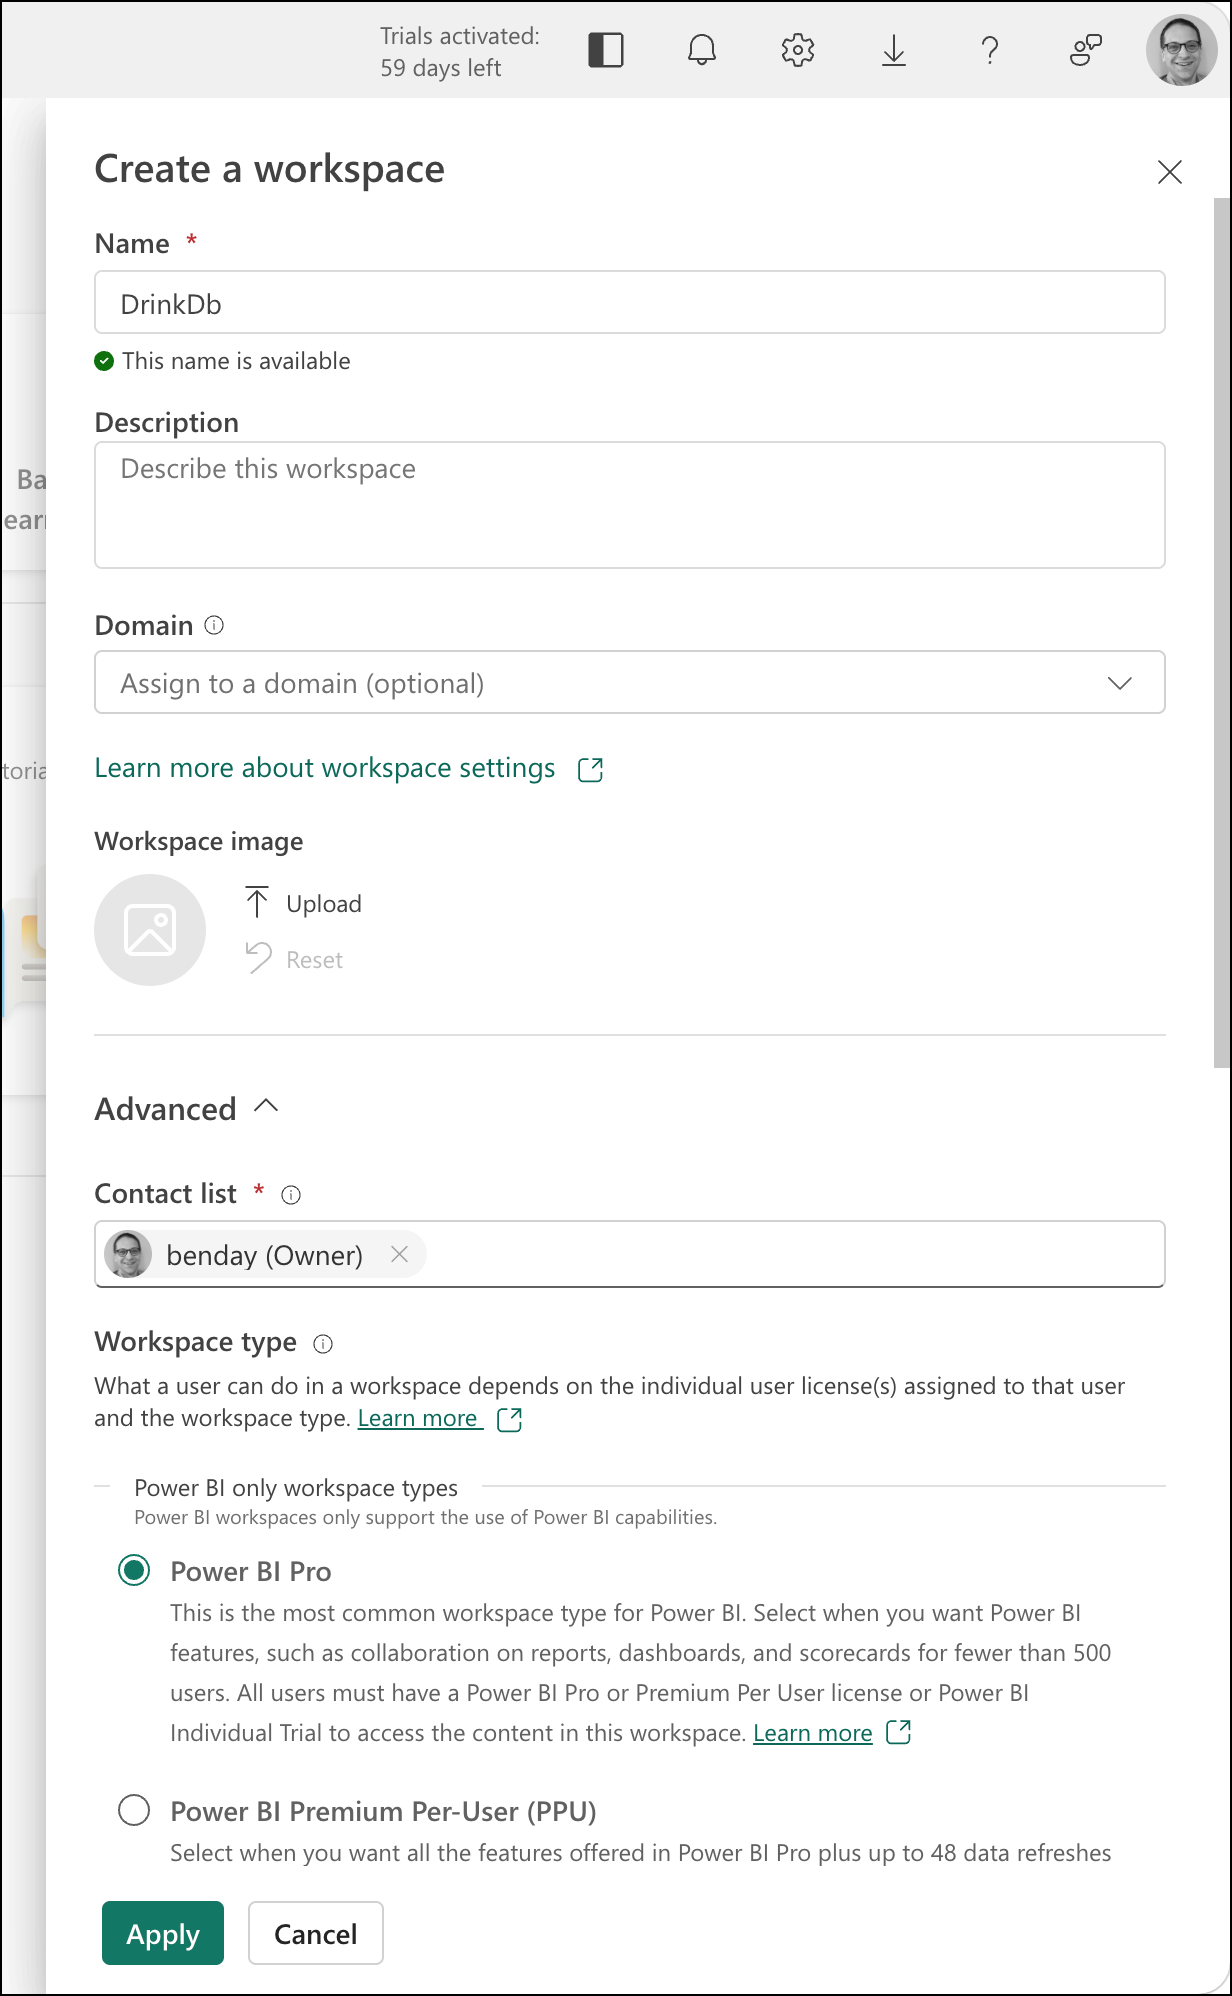
Task: Click the panel's vertical scrollbar
Action: tap(1222, 632)
